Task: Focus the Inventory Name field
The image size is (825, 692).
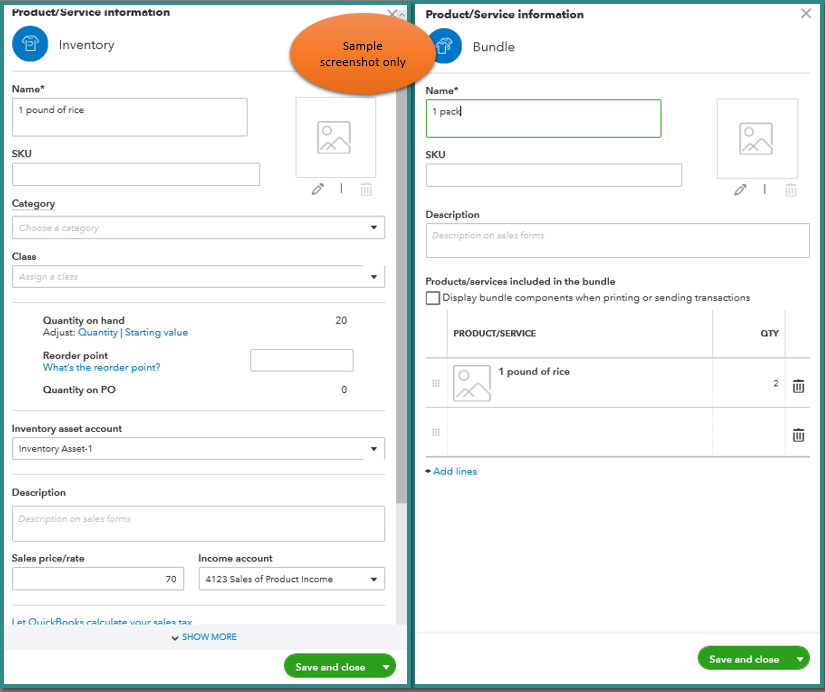Action: (129, 117)
